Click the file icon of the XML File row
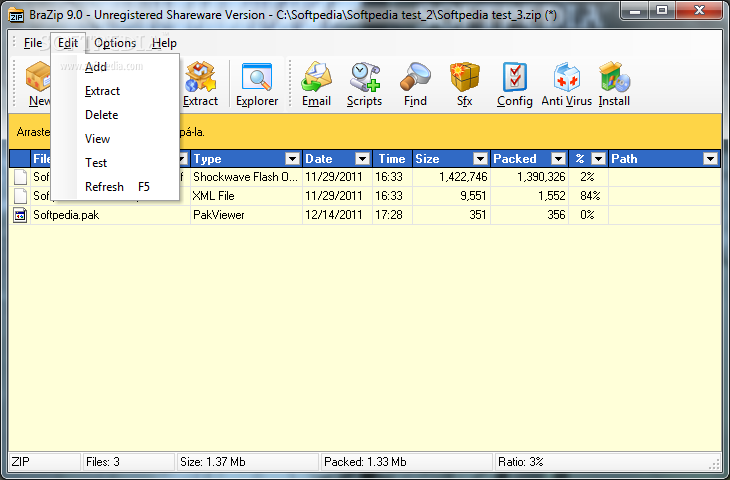 pos(20,196)
